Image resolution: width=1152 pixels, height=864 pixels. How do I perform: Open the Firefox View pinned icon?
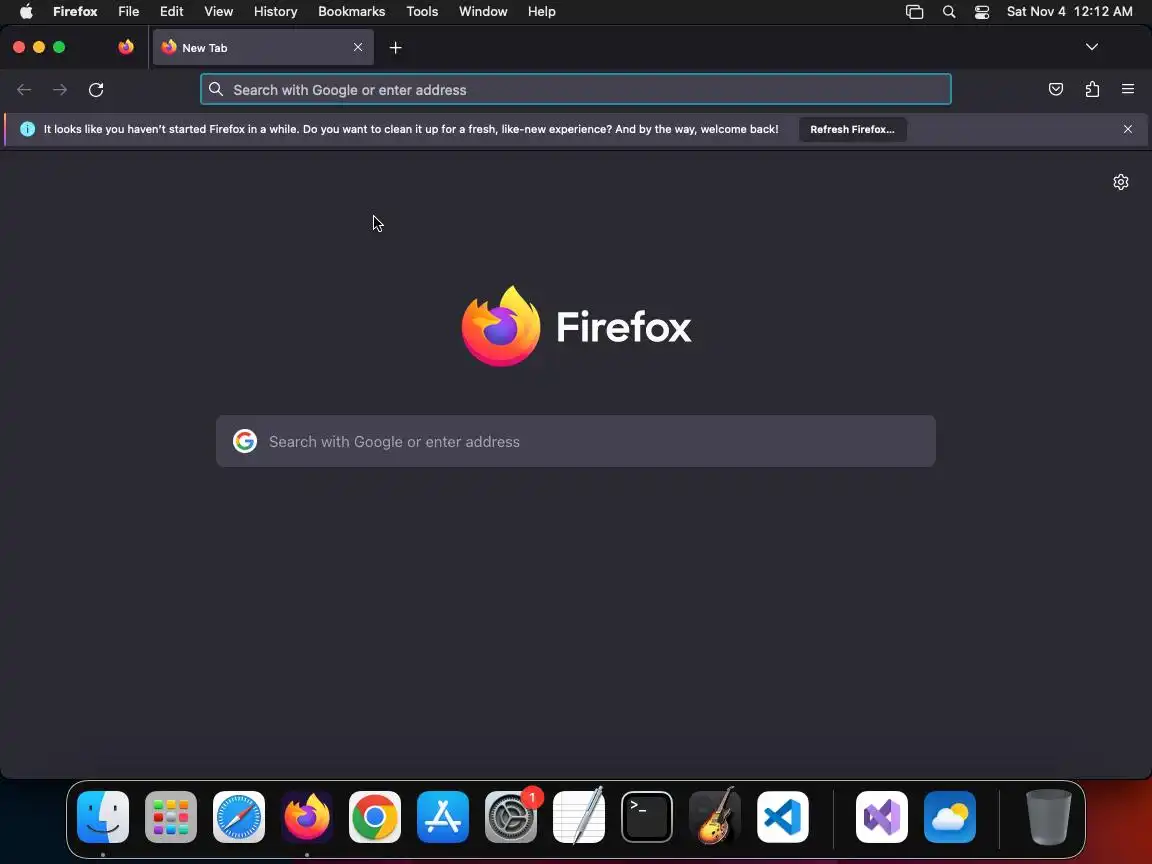coord(126,47)
